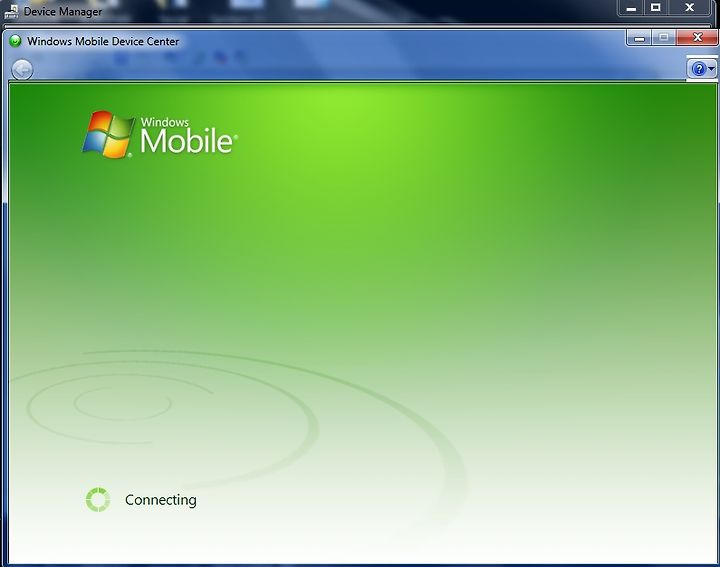
Task: Click the Windows Mobile Device Center title text
Action: pos(103,41)
